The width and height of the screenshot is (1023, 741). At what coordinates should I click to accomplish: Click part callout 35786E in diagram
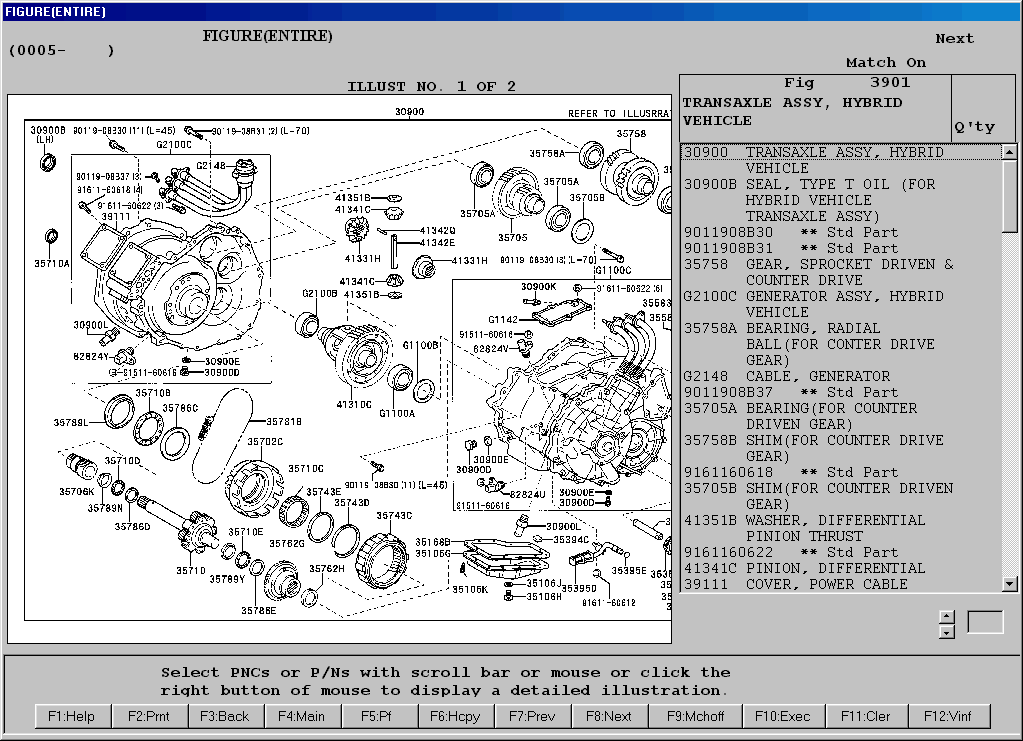pos(258,611)
